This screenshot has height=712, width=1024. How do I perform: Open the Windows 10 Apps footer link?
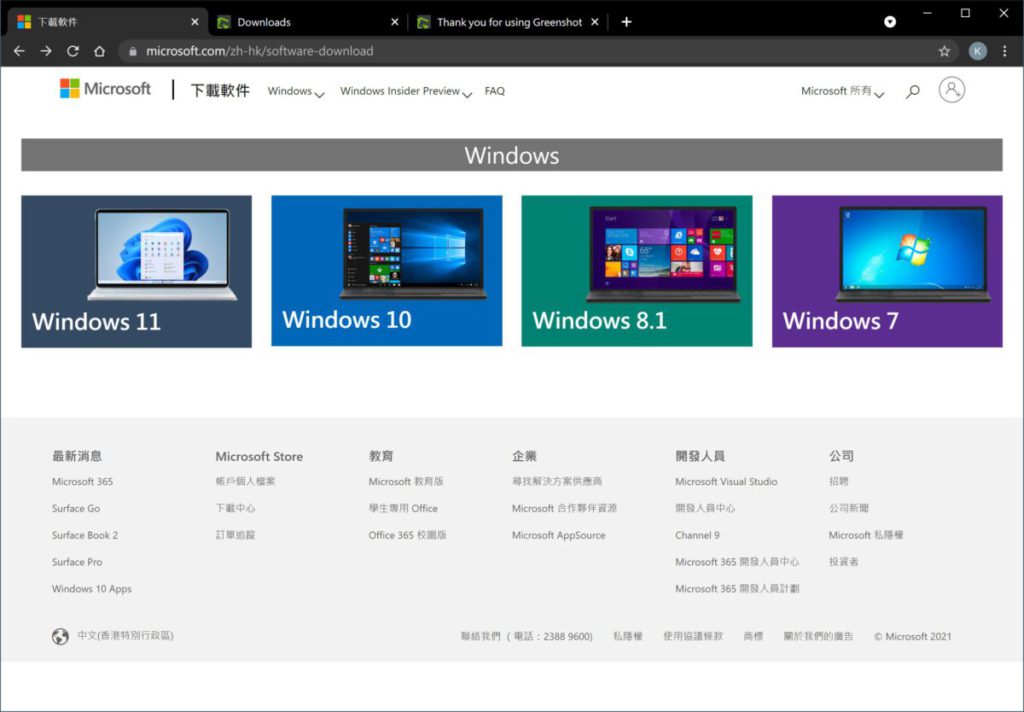(x=91, y=589)
